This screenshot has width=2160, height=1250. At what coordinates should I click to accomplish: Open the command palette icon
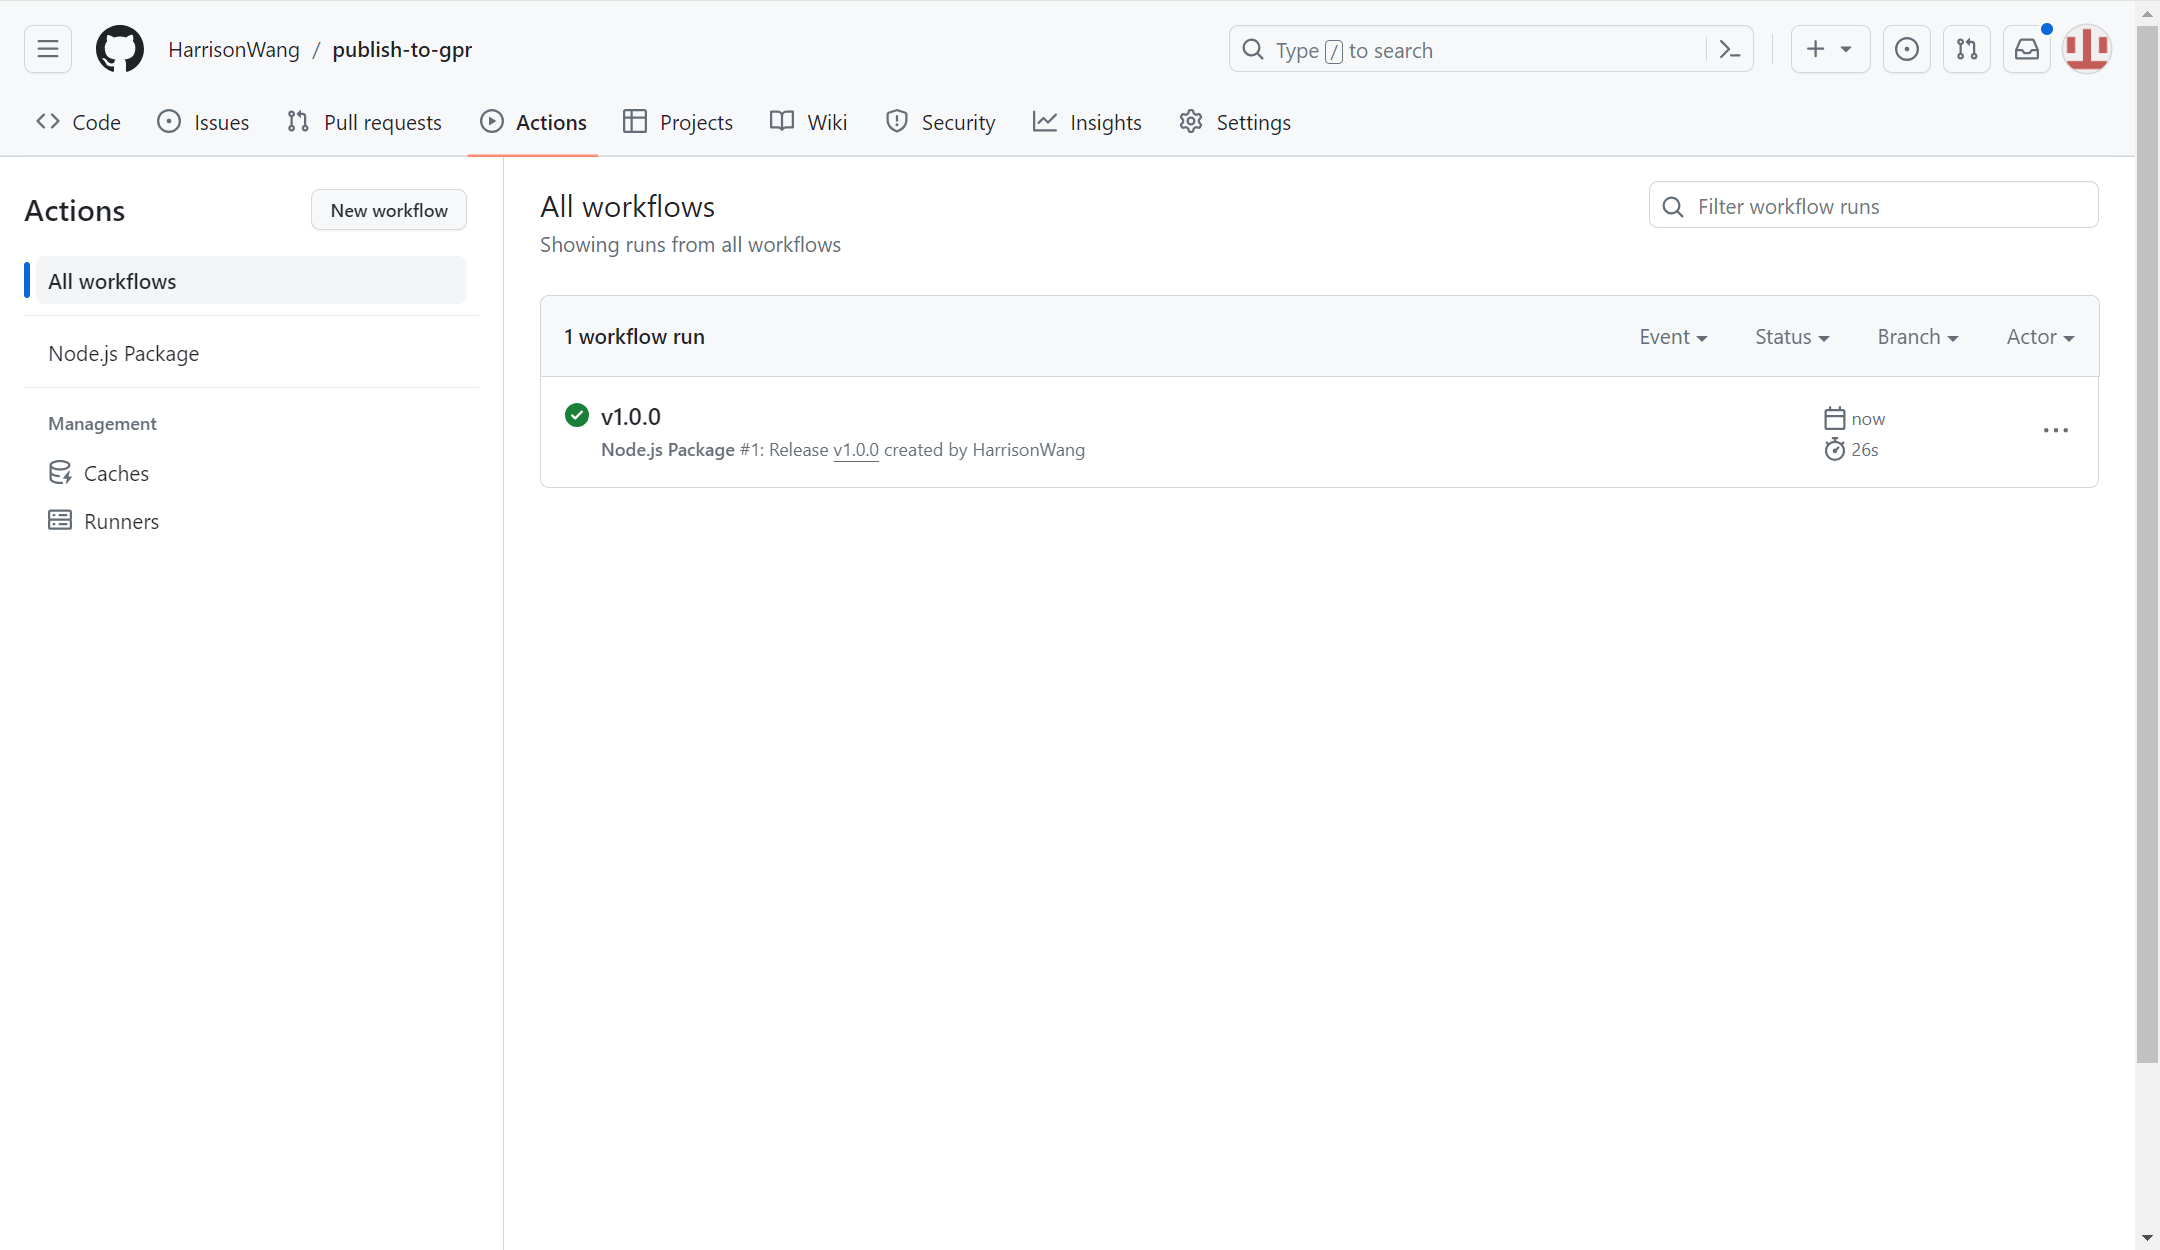pos(1730,50)
